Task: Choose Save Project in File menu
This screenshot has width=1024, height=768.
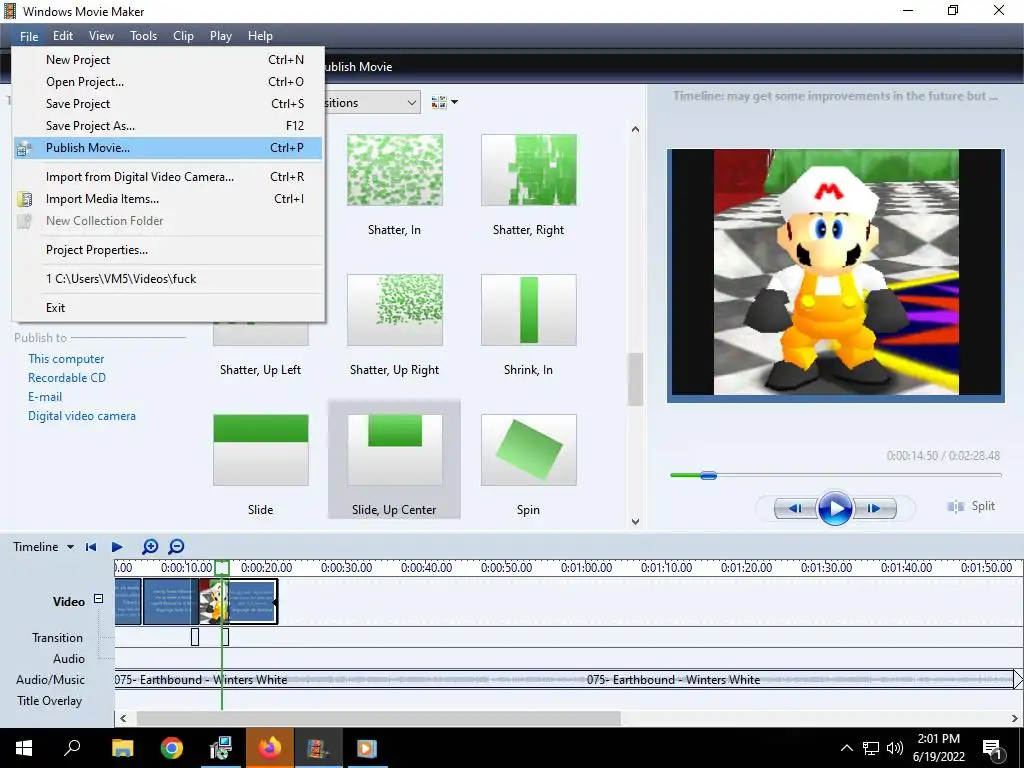Action: tap(168, 104)
